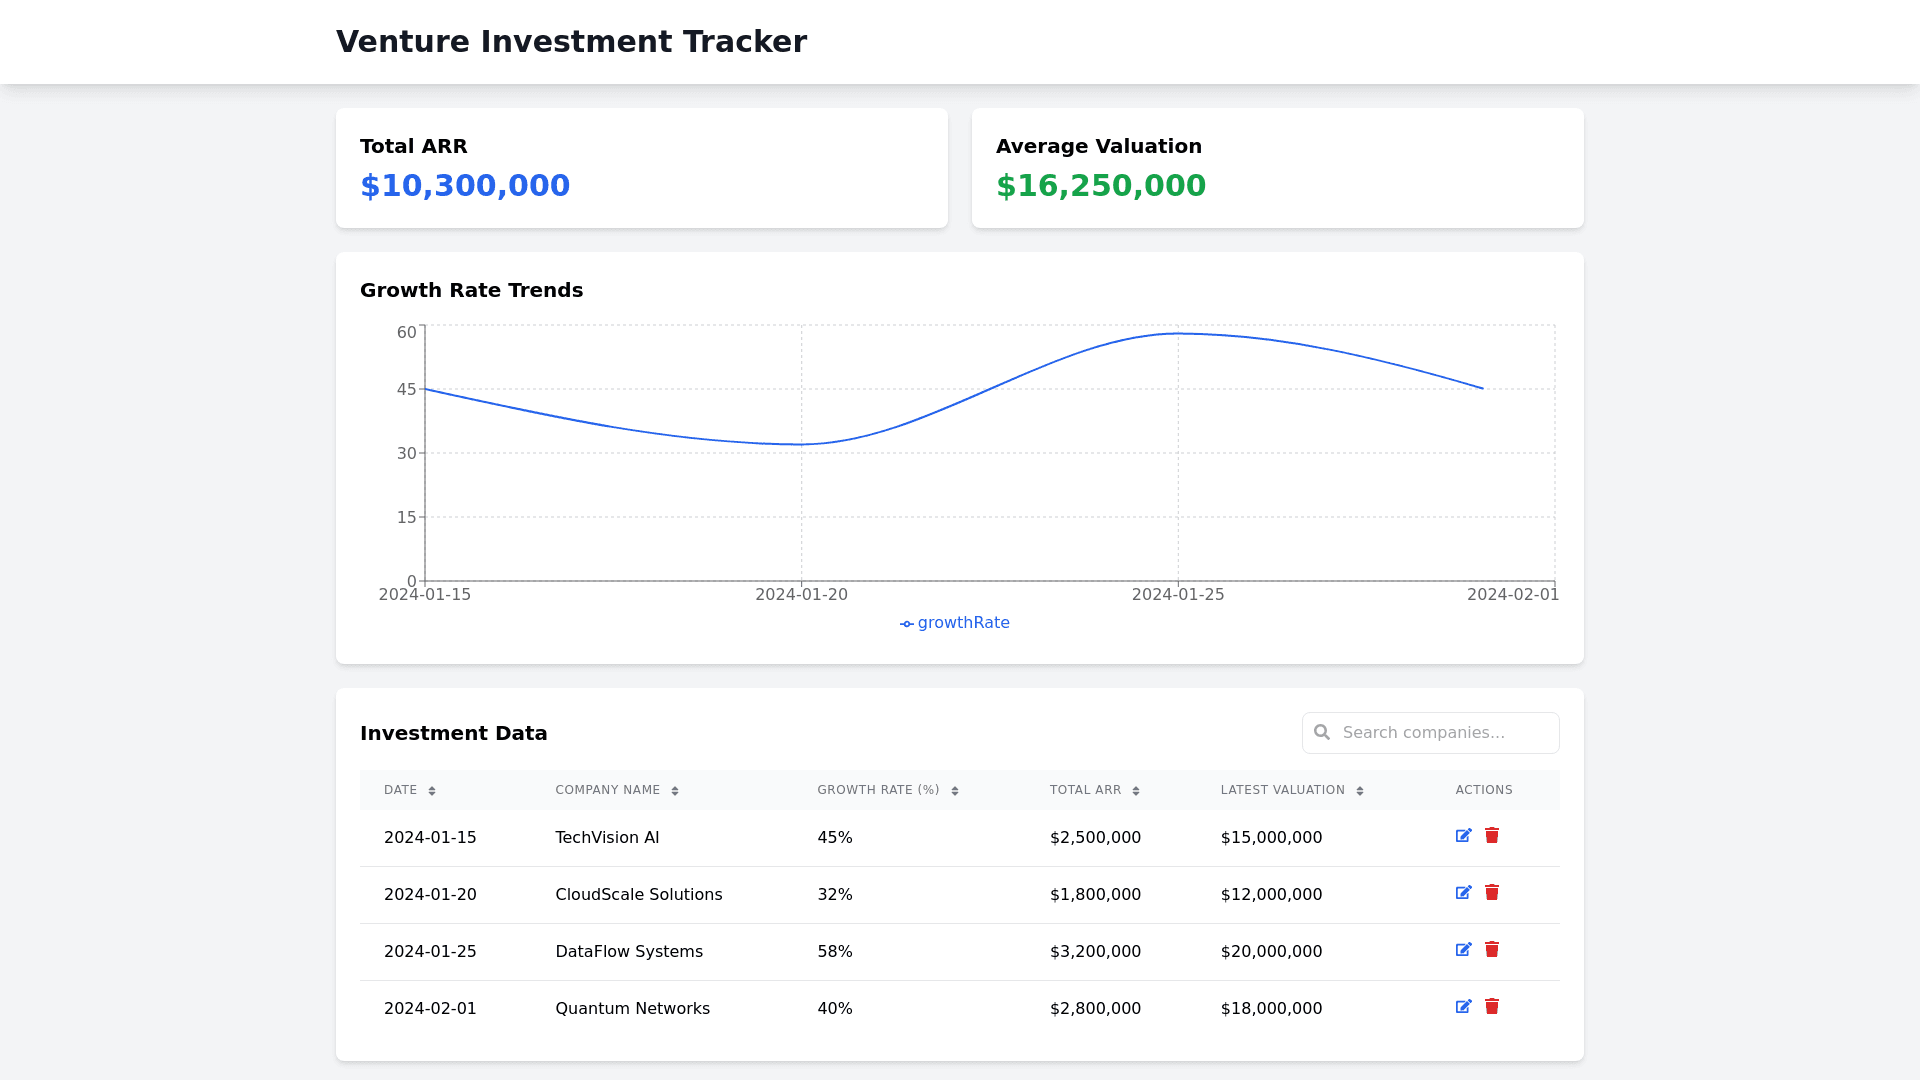Viewport: 1920px width, 1080px height.
Task: Edit the Quantum Networks row
Action: tap(1463, 1007)
